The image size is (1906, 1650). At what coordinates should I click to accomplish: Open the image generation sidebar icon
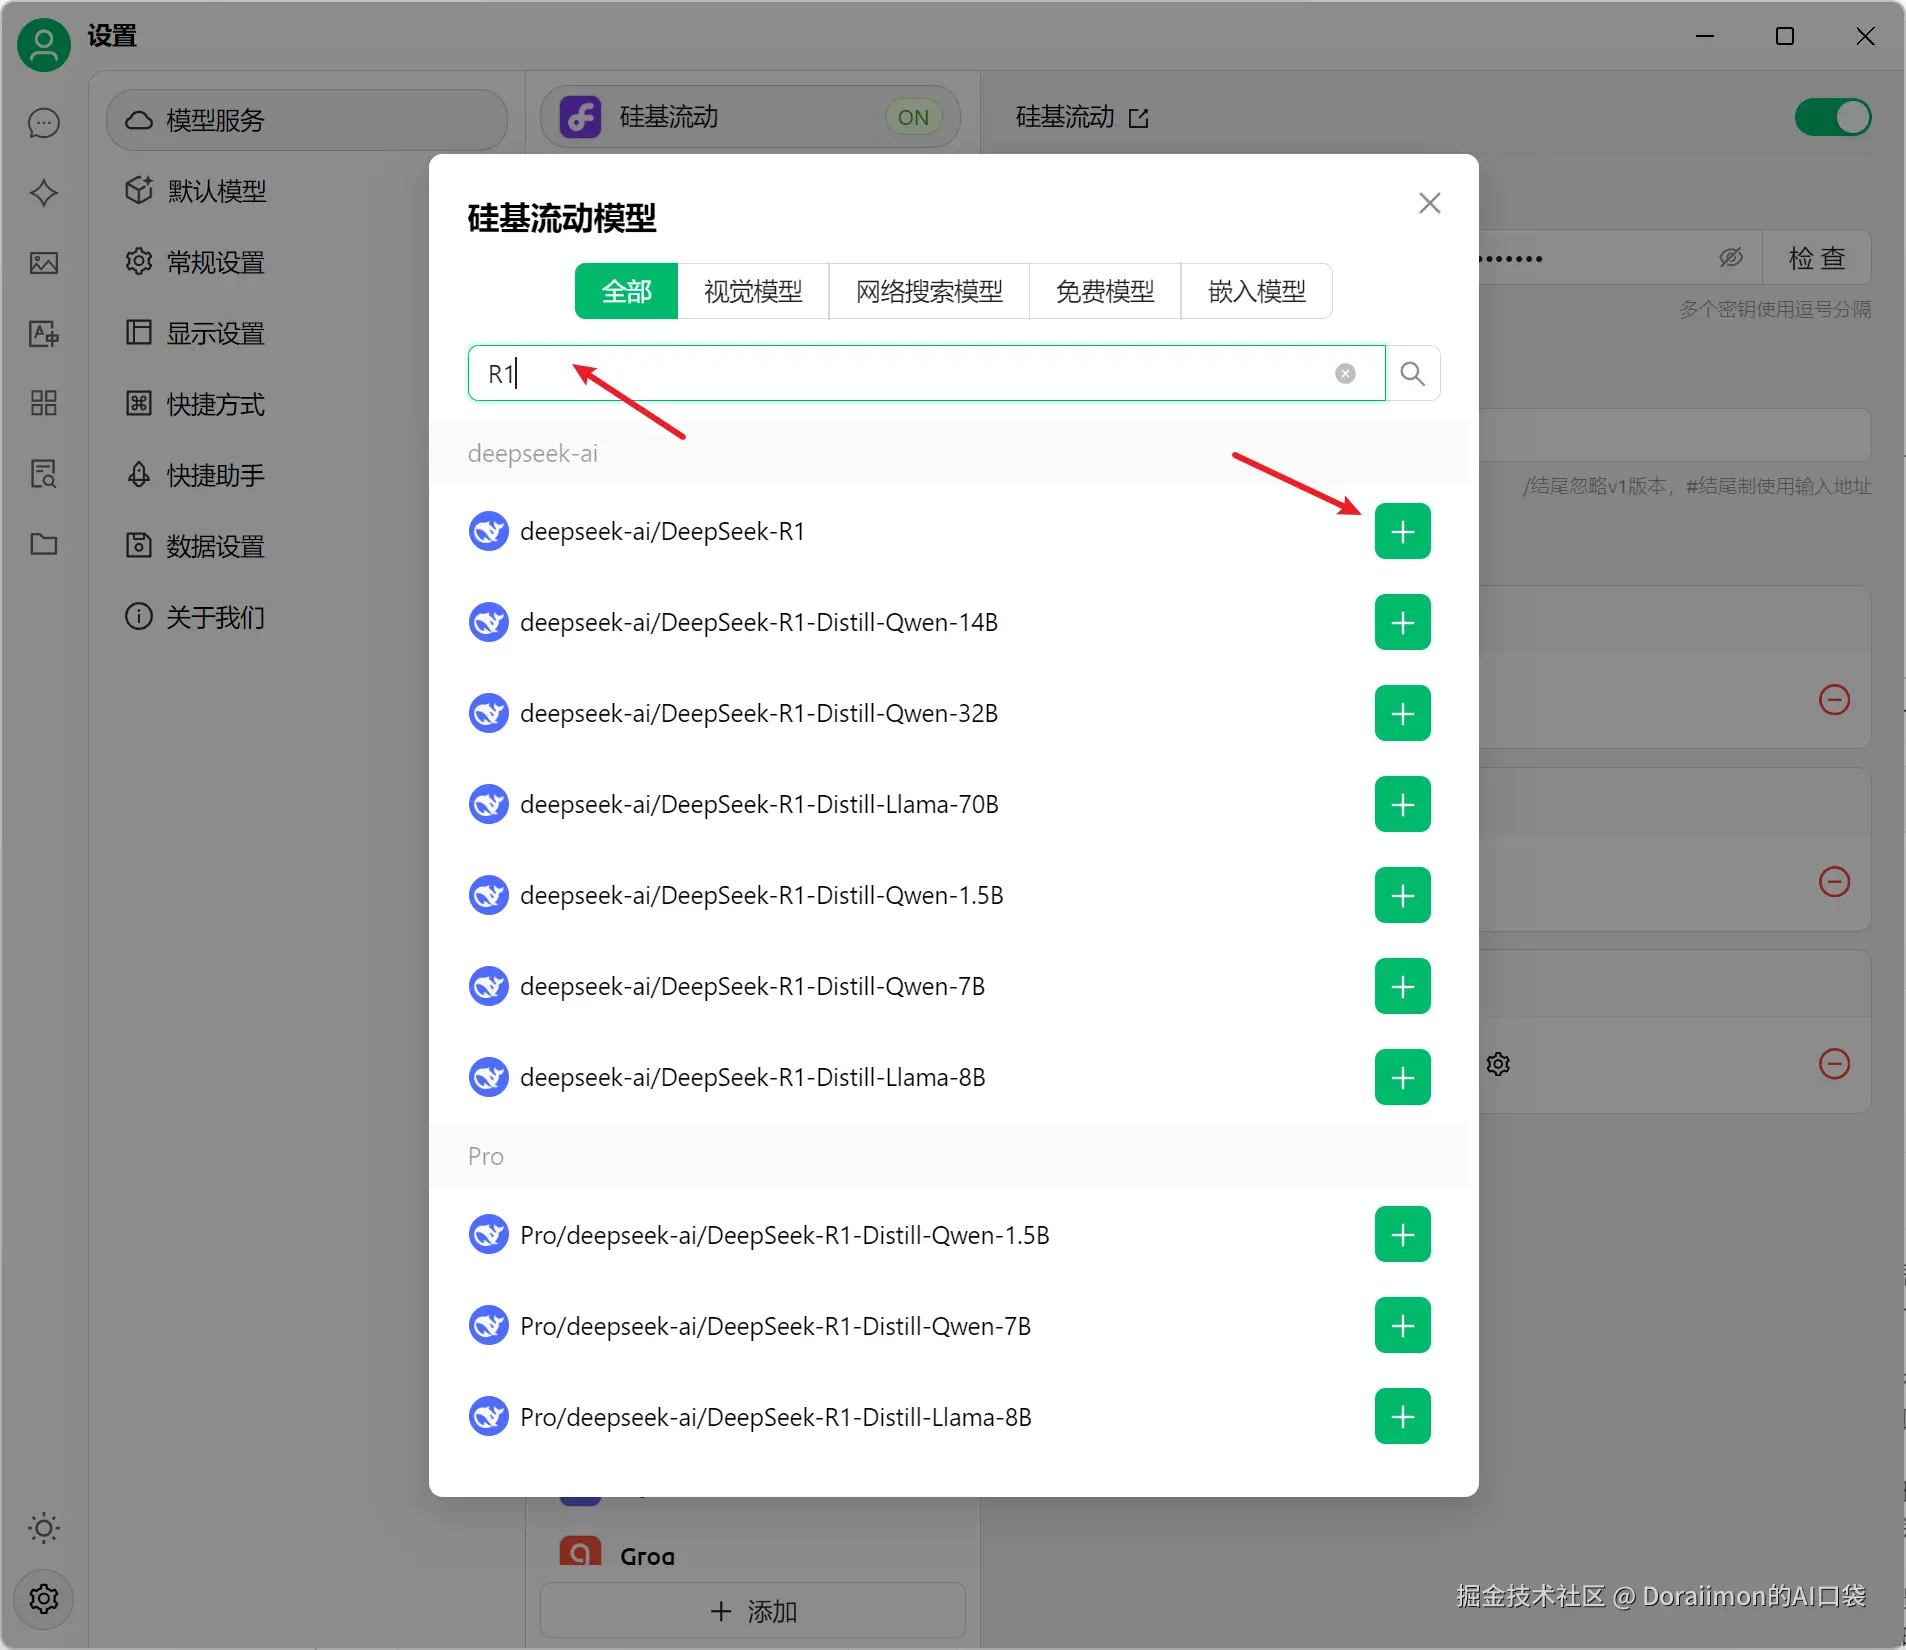point(44,263)
